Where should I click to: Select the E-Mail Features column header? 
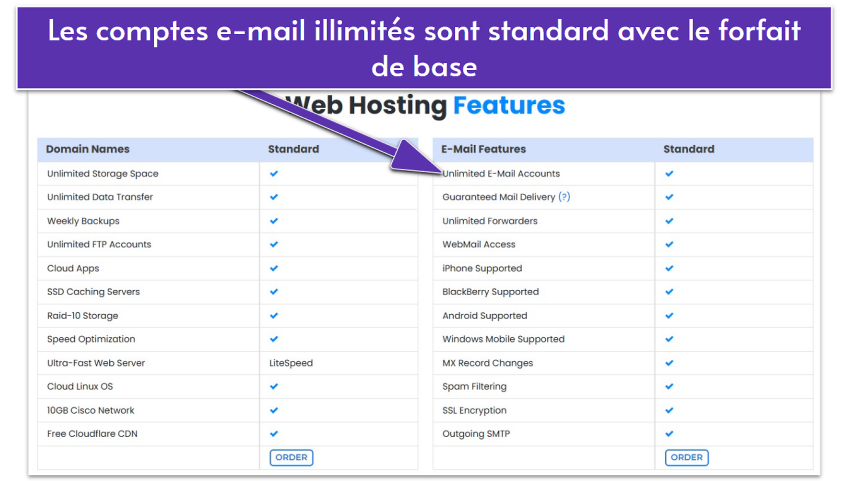(484, 149)
